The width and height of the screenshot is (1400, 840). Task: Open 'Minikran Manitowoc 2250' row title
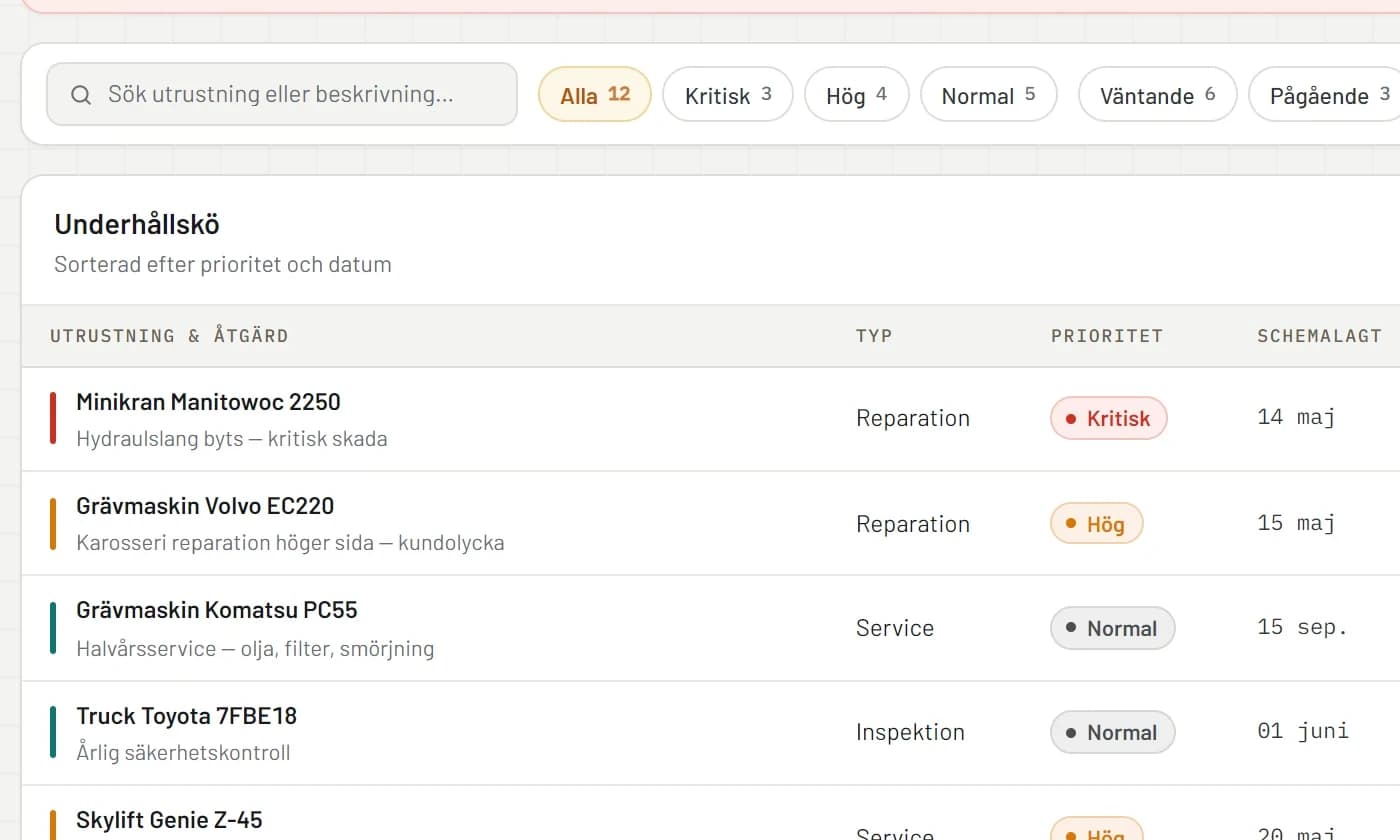coord(208,402)
